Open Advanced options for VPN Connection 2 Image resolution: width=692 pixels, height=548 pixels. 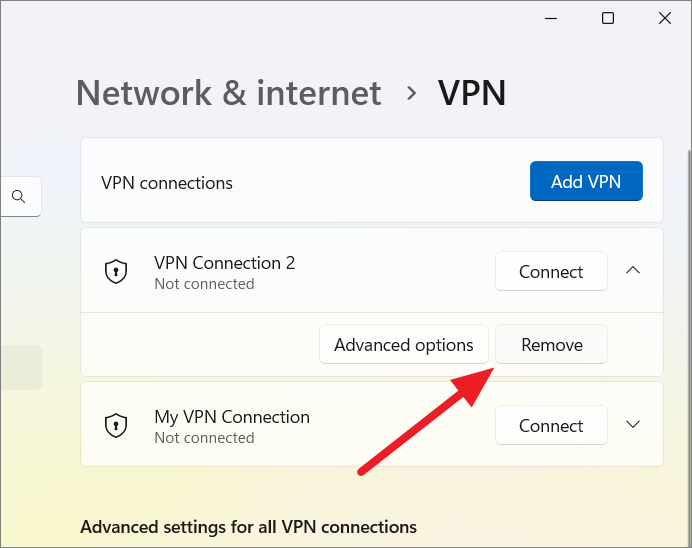coord(404,344)
